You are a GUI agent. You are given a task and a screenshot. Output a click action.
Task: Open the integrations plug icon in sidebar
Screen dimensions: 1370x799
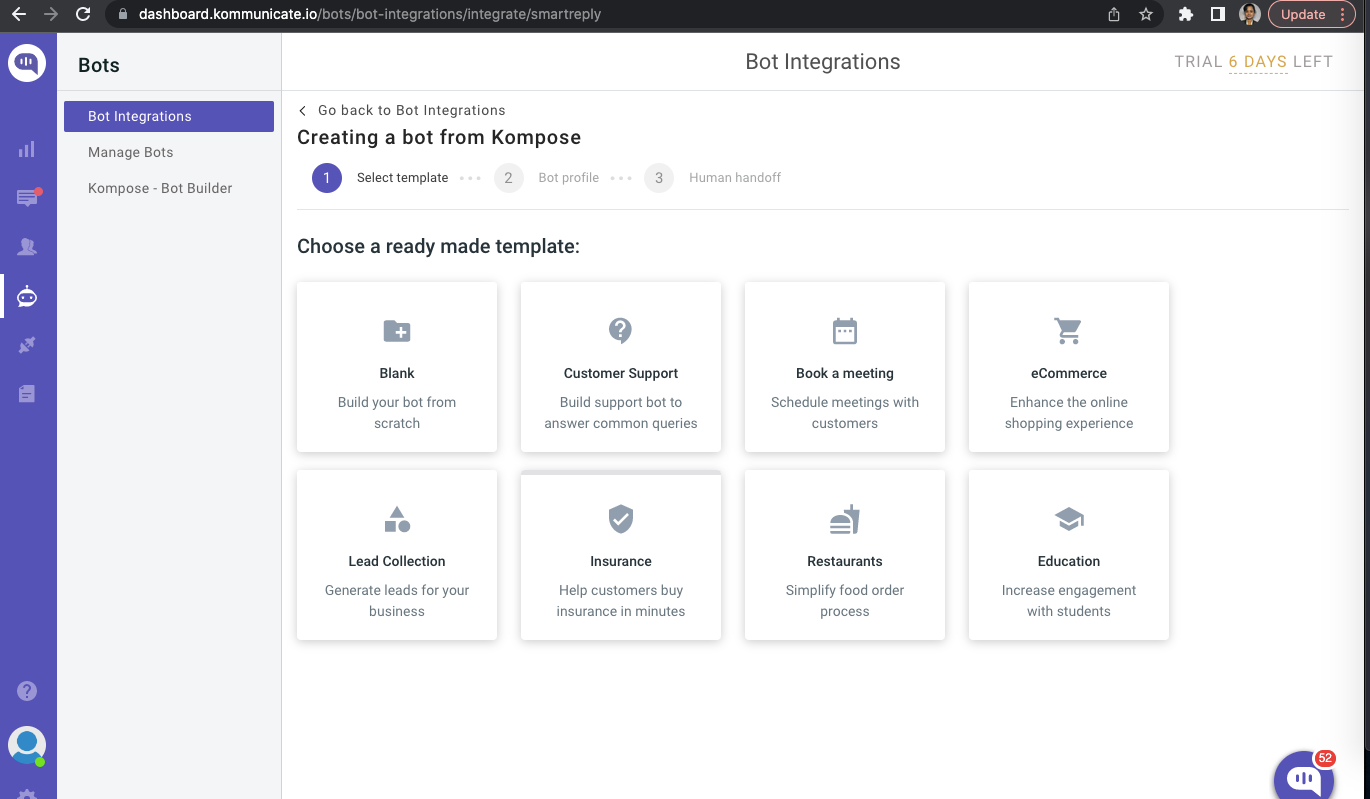tap(27, 345)
